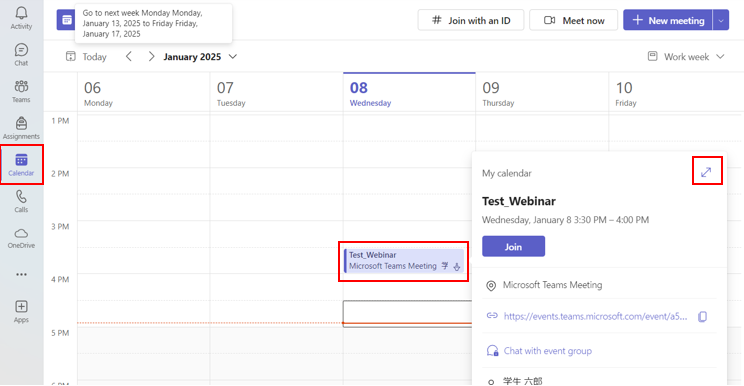Select Tuesday 07 column header
This screenshot has width=744, height=386.
coord(276,92)
